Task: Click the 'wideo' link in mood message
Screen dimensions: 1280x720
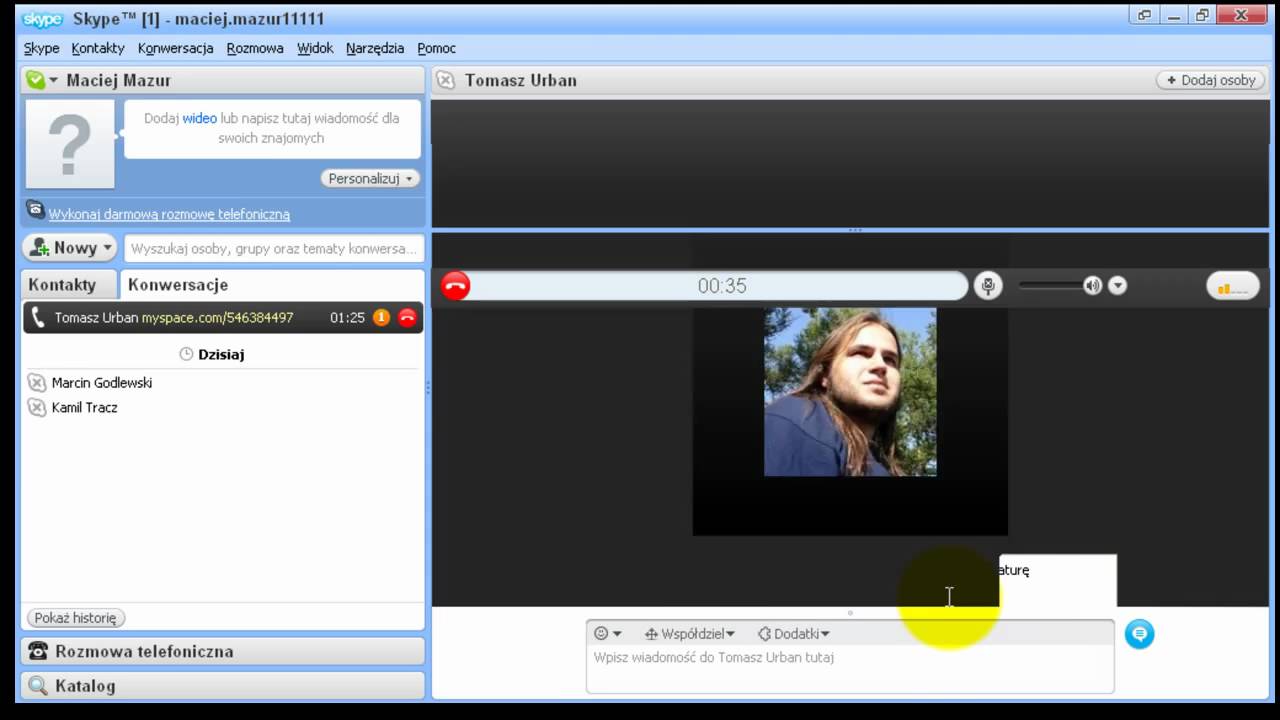Action: 199,118
